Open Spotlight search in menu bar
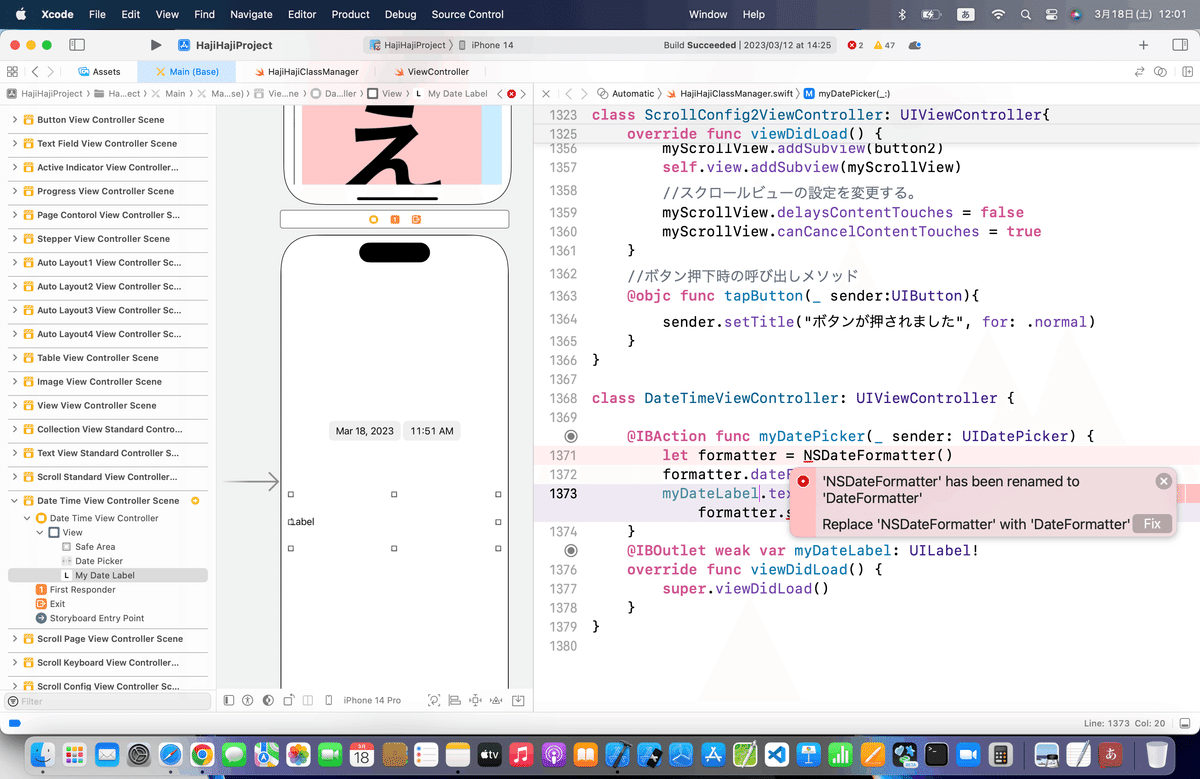 click(1025, 14)
